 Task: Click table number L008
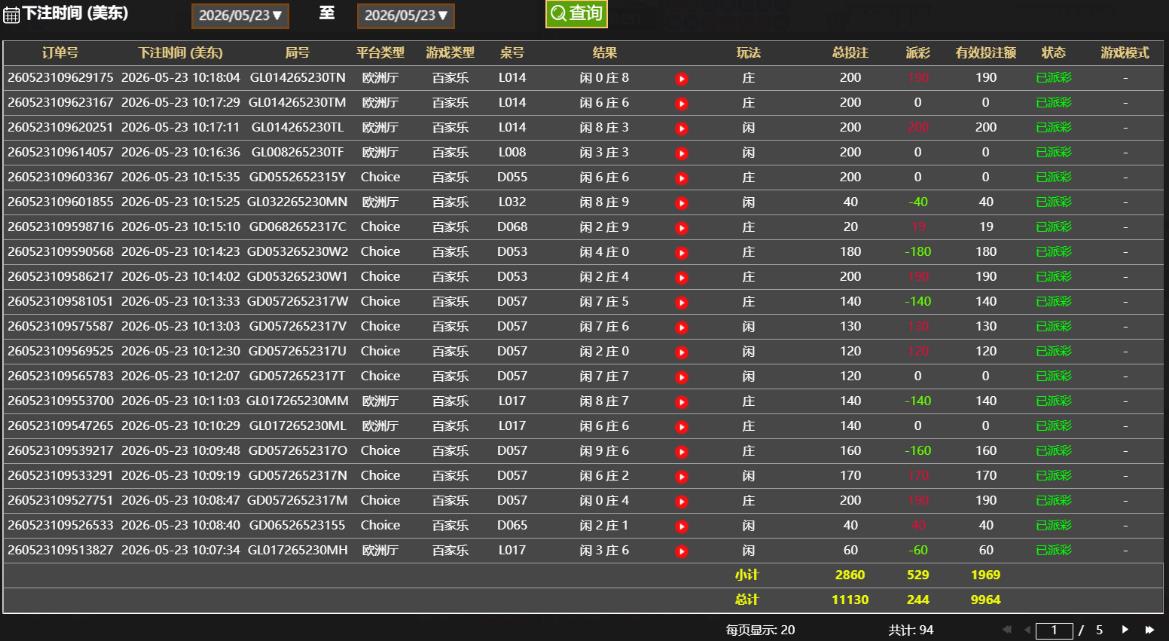point(512,152)
